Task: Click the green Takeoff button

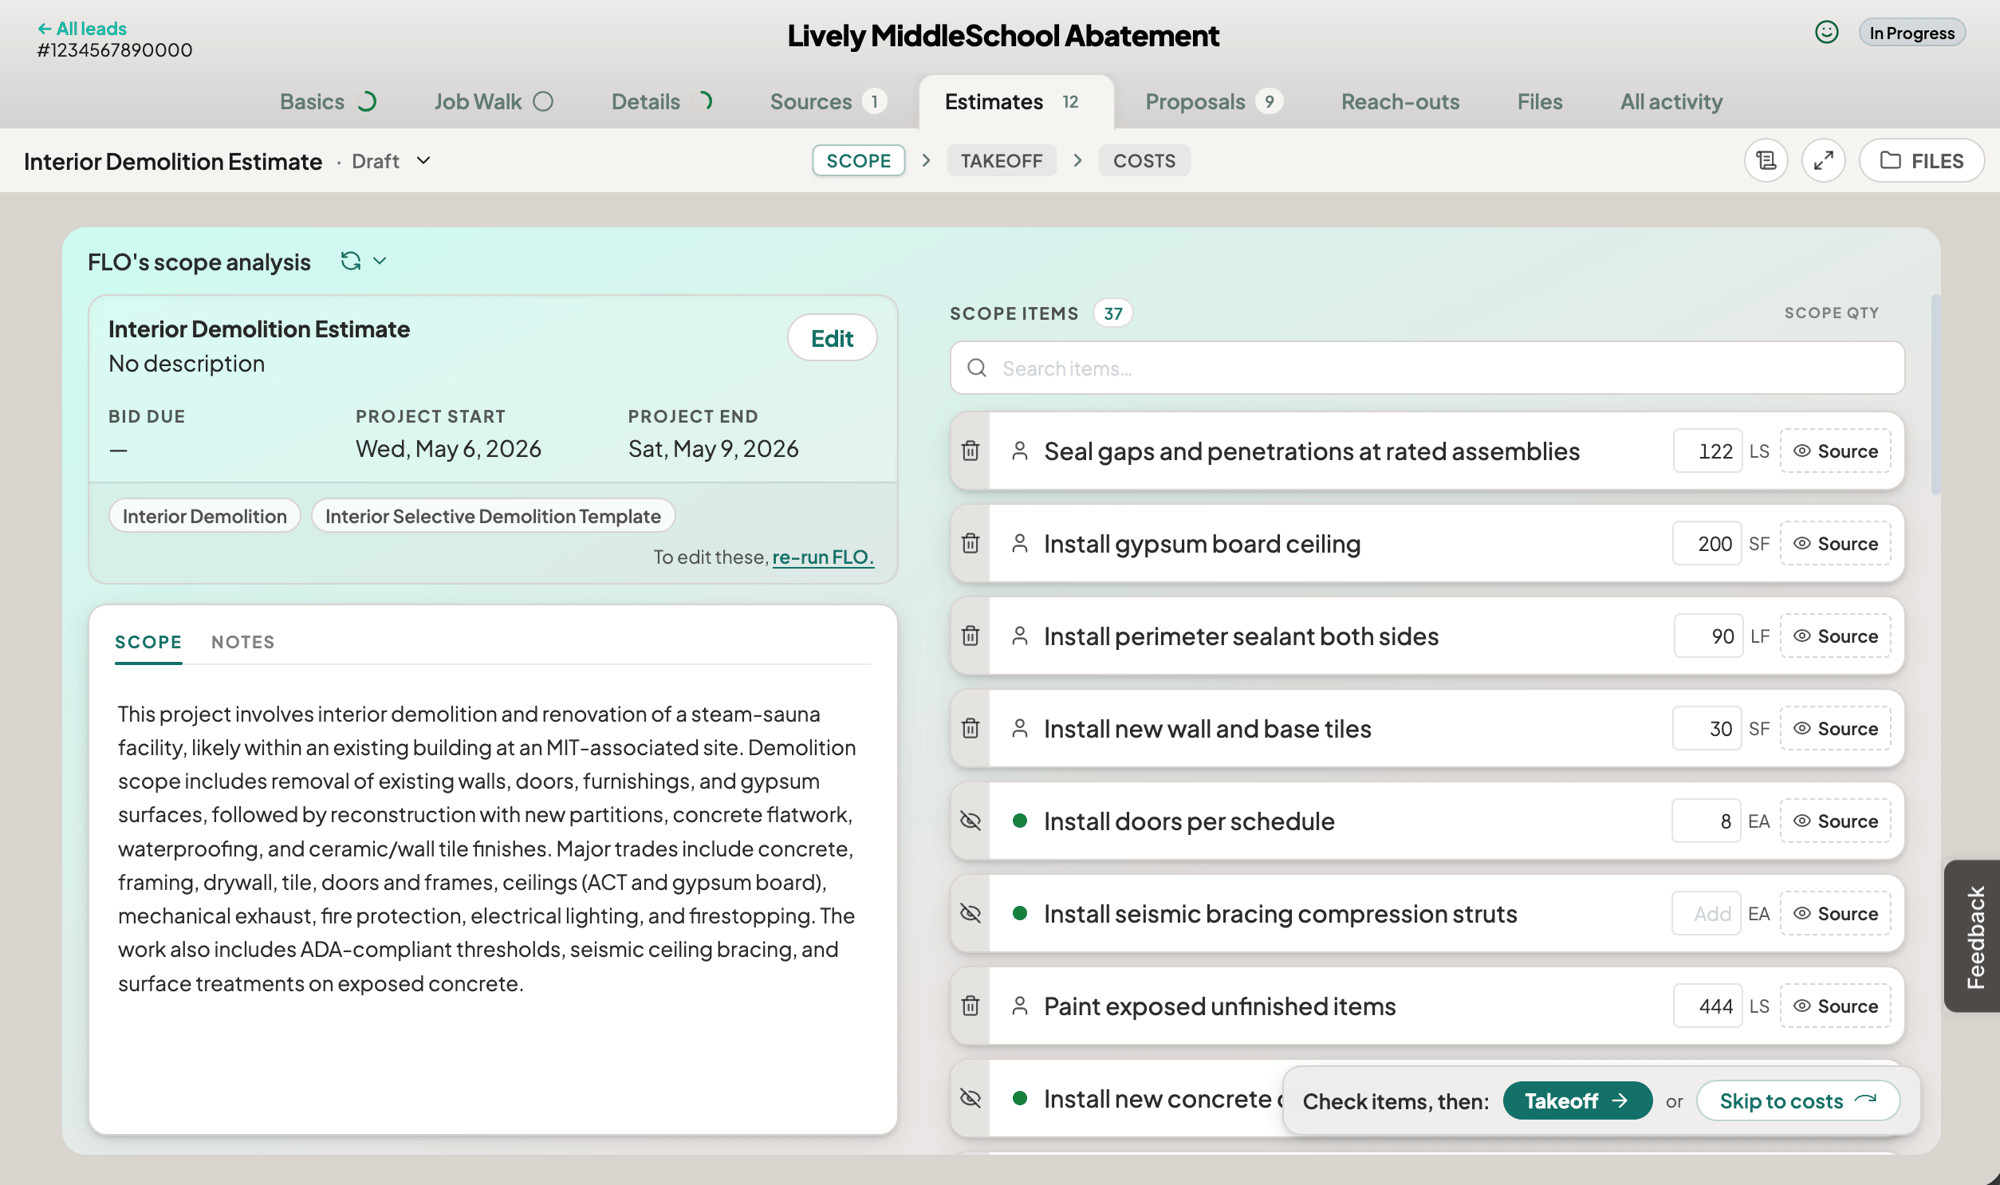Action: click(x=1577, y=1101)
